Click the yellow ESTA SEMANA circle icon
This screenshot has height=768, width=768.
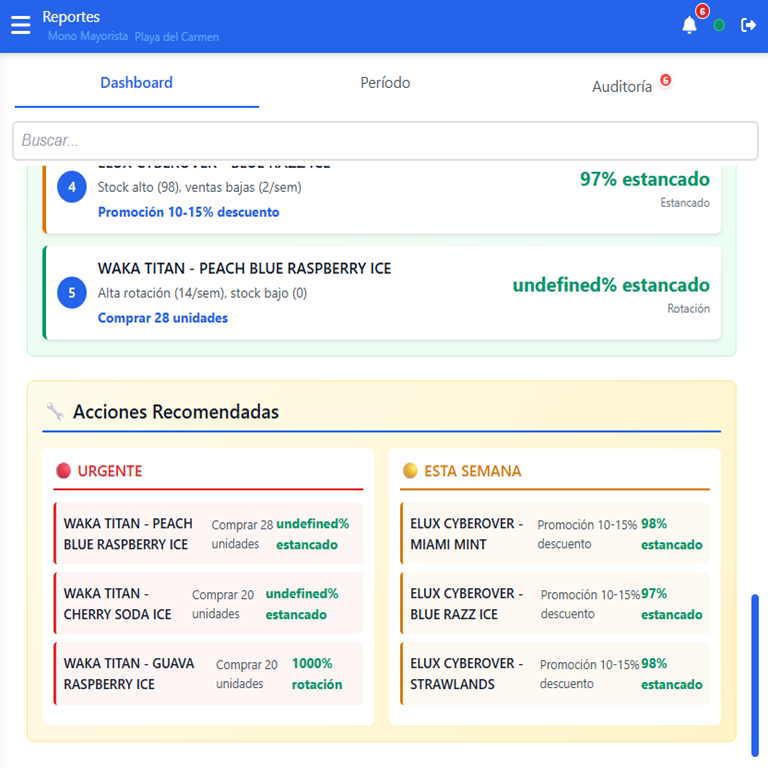point(410,471)
